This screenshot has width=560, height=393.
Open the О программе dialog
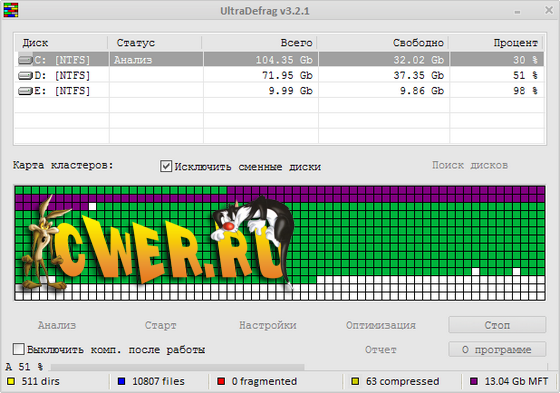[497, 349]
